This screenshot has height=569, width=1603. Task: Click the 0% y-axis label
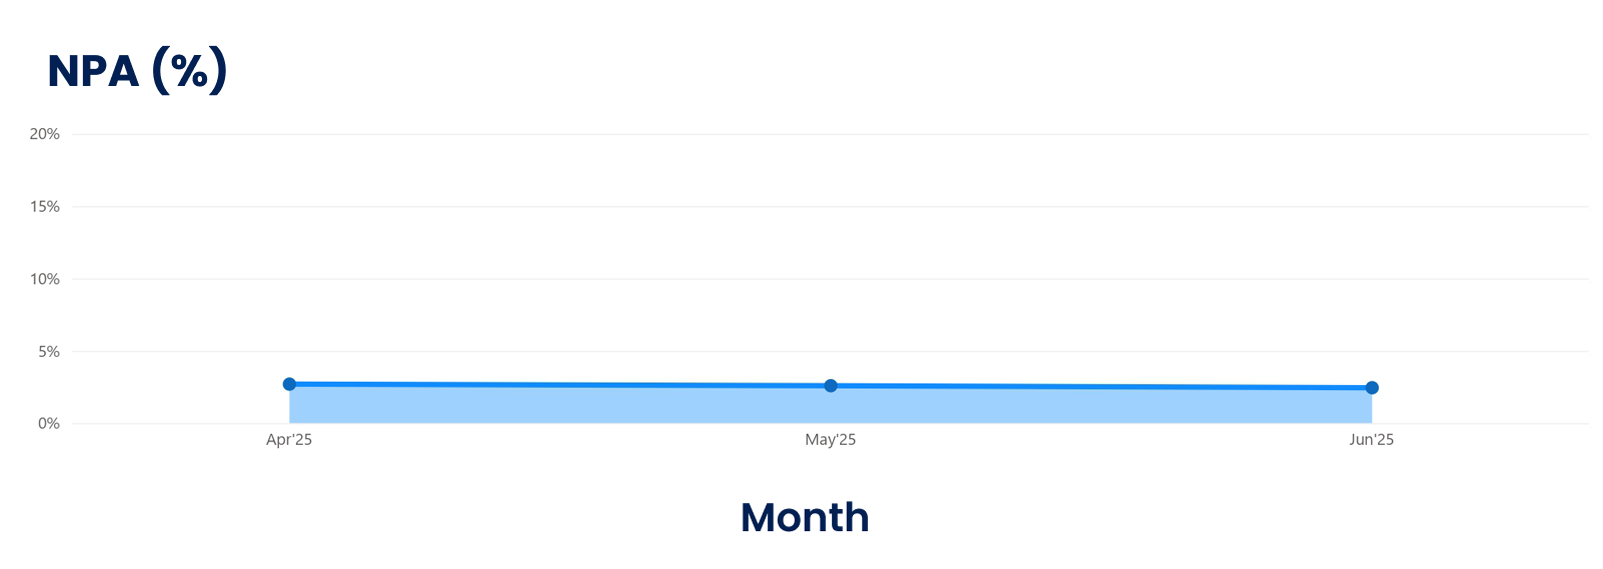coord(49,424)
